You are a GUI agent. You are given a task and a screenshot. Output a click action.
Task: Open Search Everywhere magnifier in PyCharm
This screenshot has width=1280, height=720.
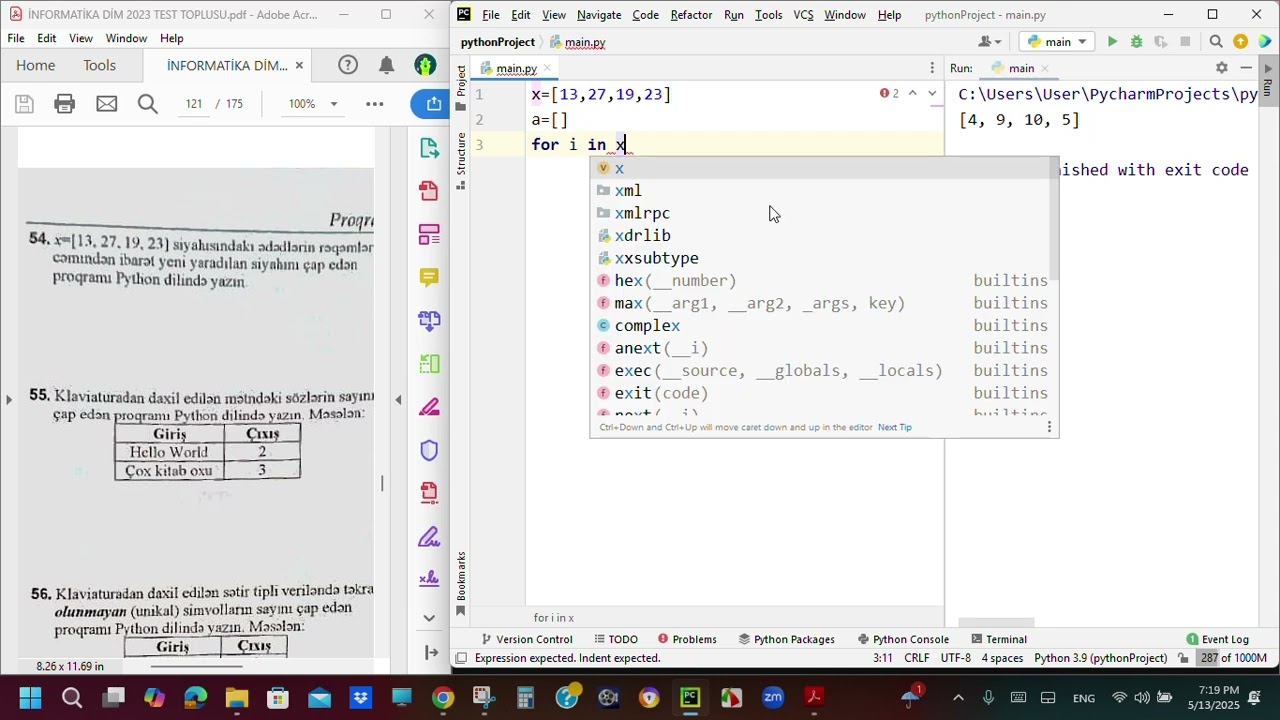coord(1216,42)
